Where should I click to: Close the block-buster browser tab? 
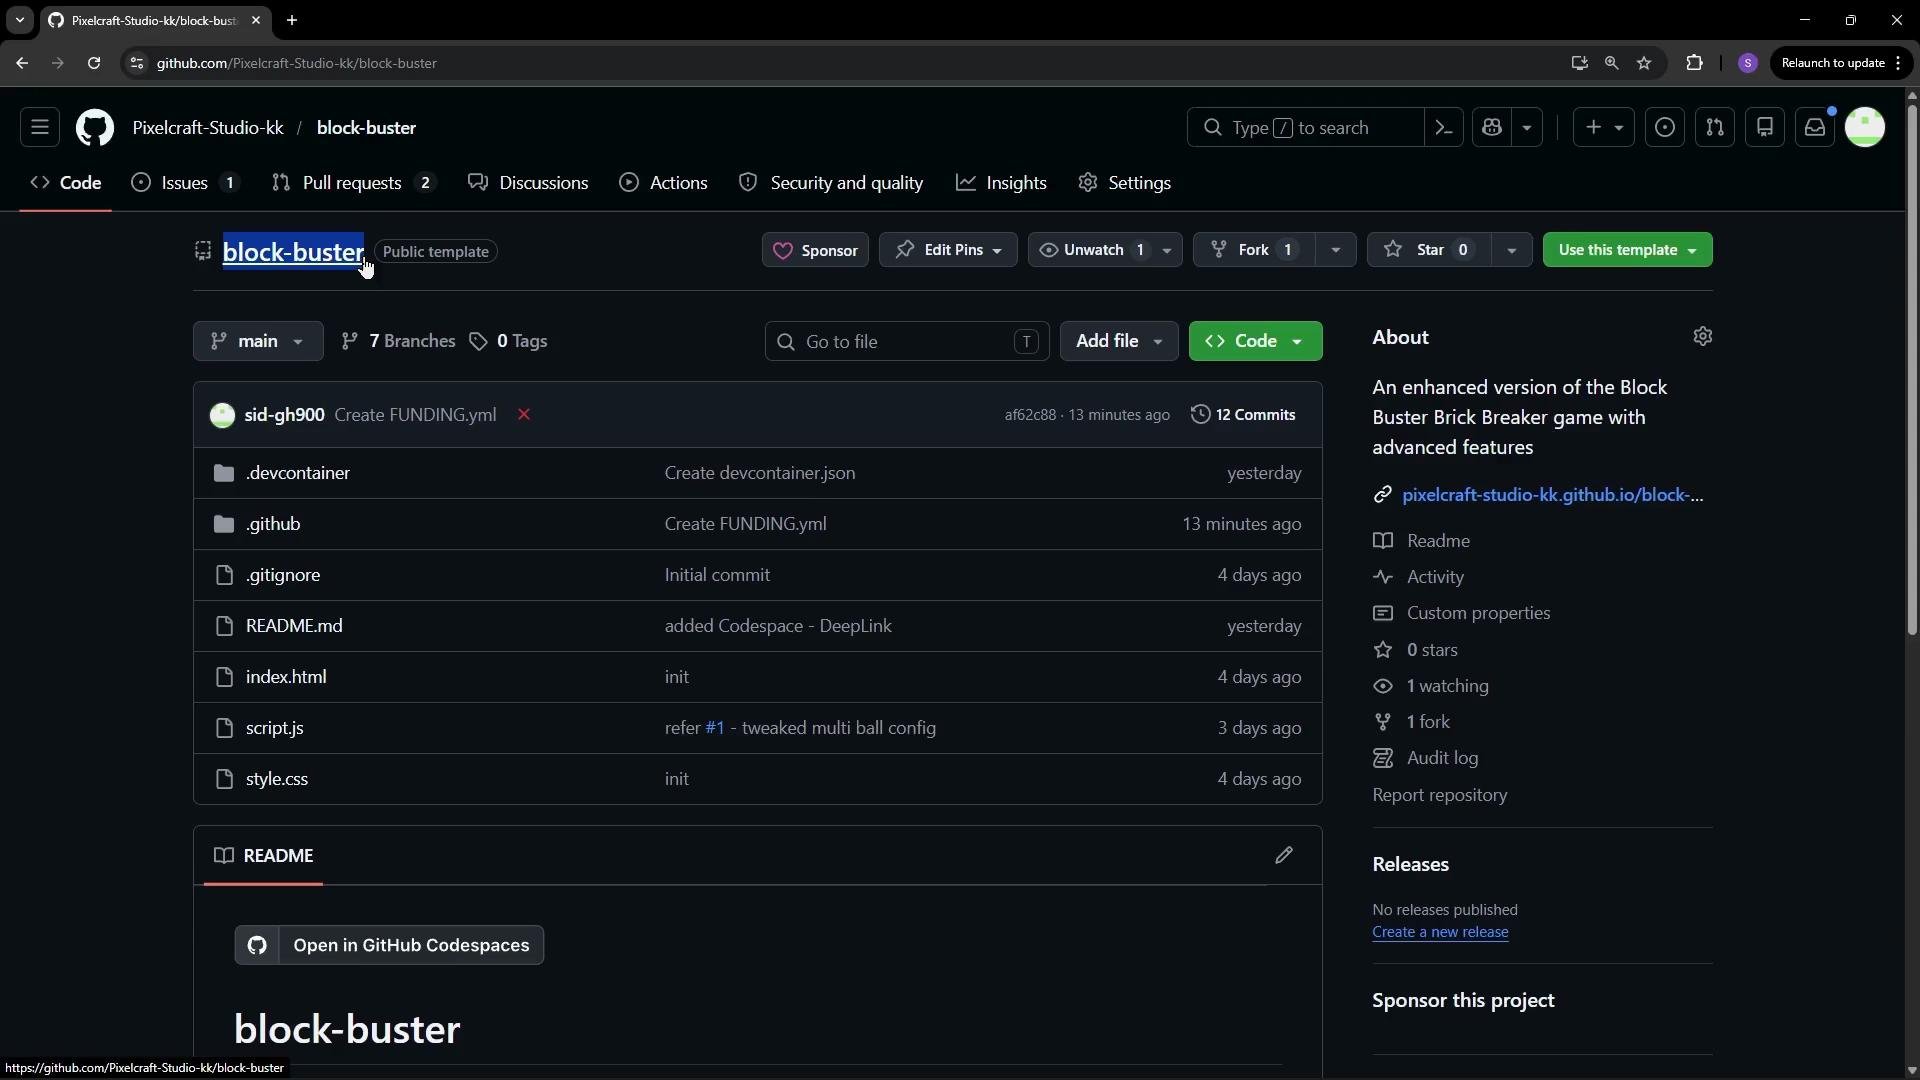(x=256, y=20)
